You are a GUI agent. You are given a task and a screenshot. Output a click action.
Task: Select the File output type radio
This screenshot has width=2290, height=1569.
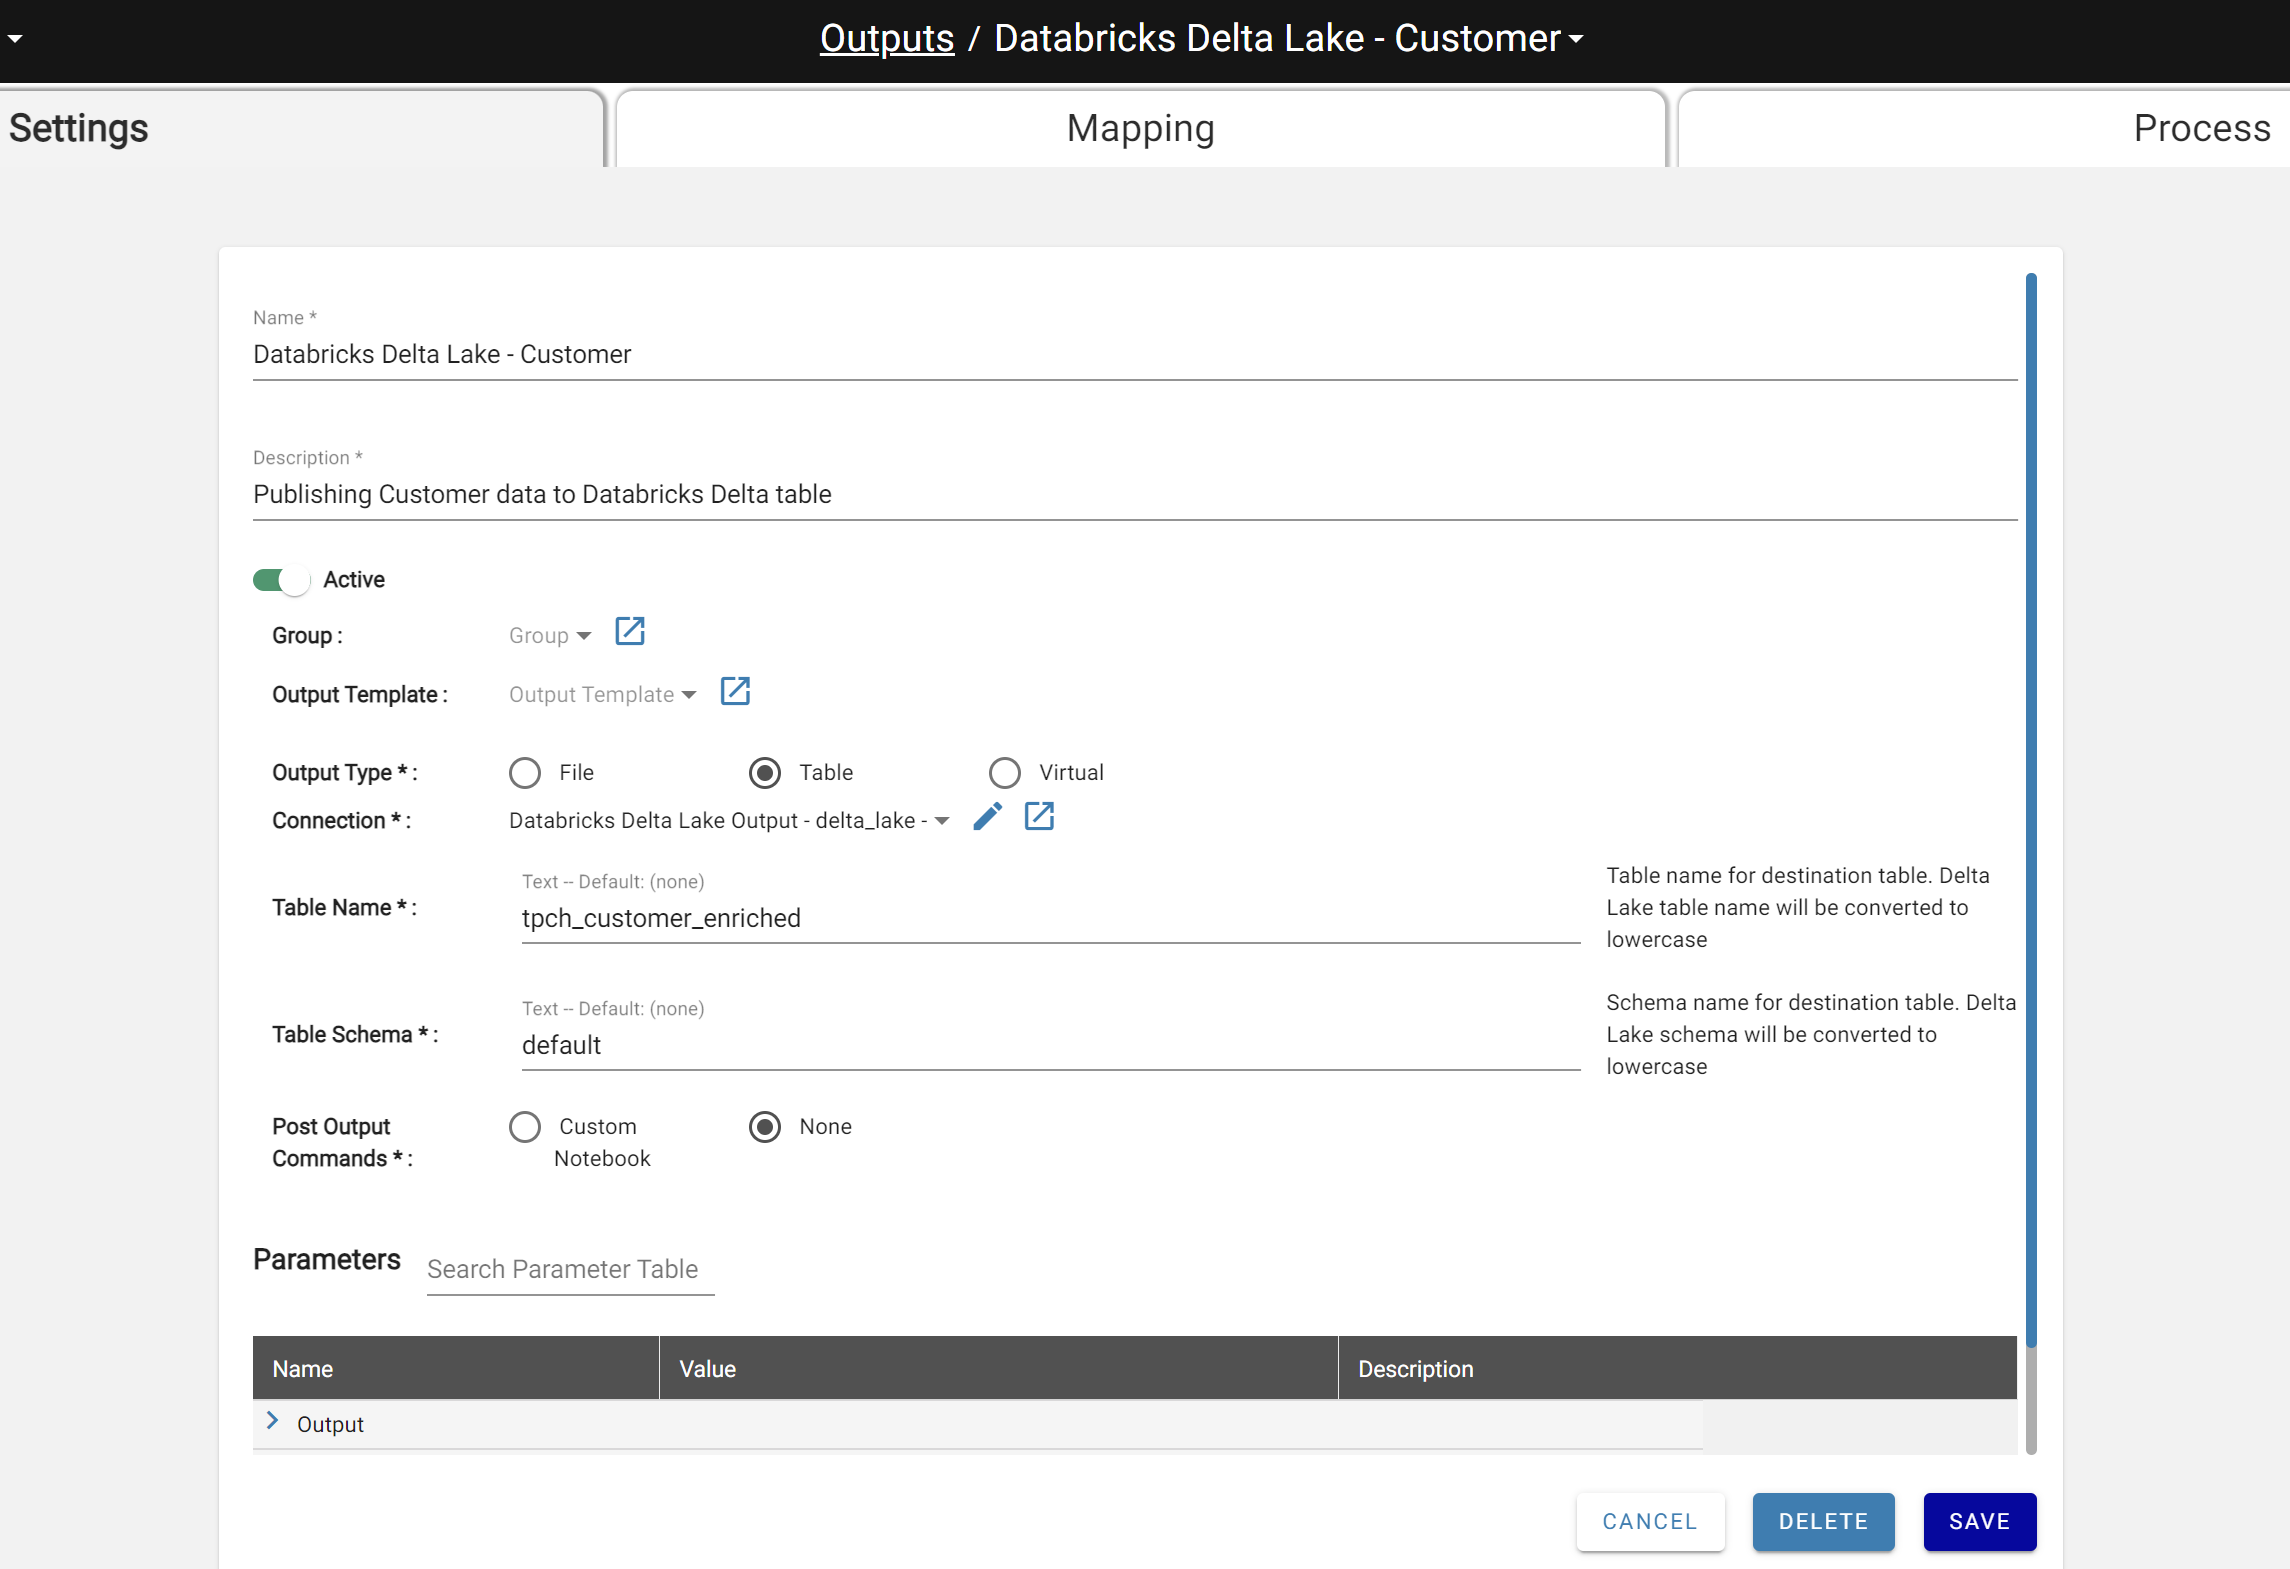525,773
